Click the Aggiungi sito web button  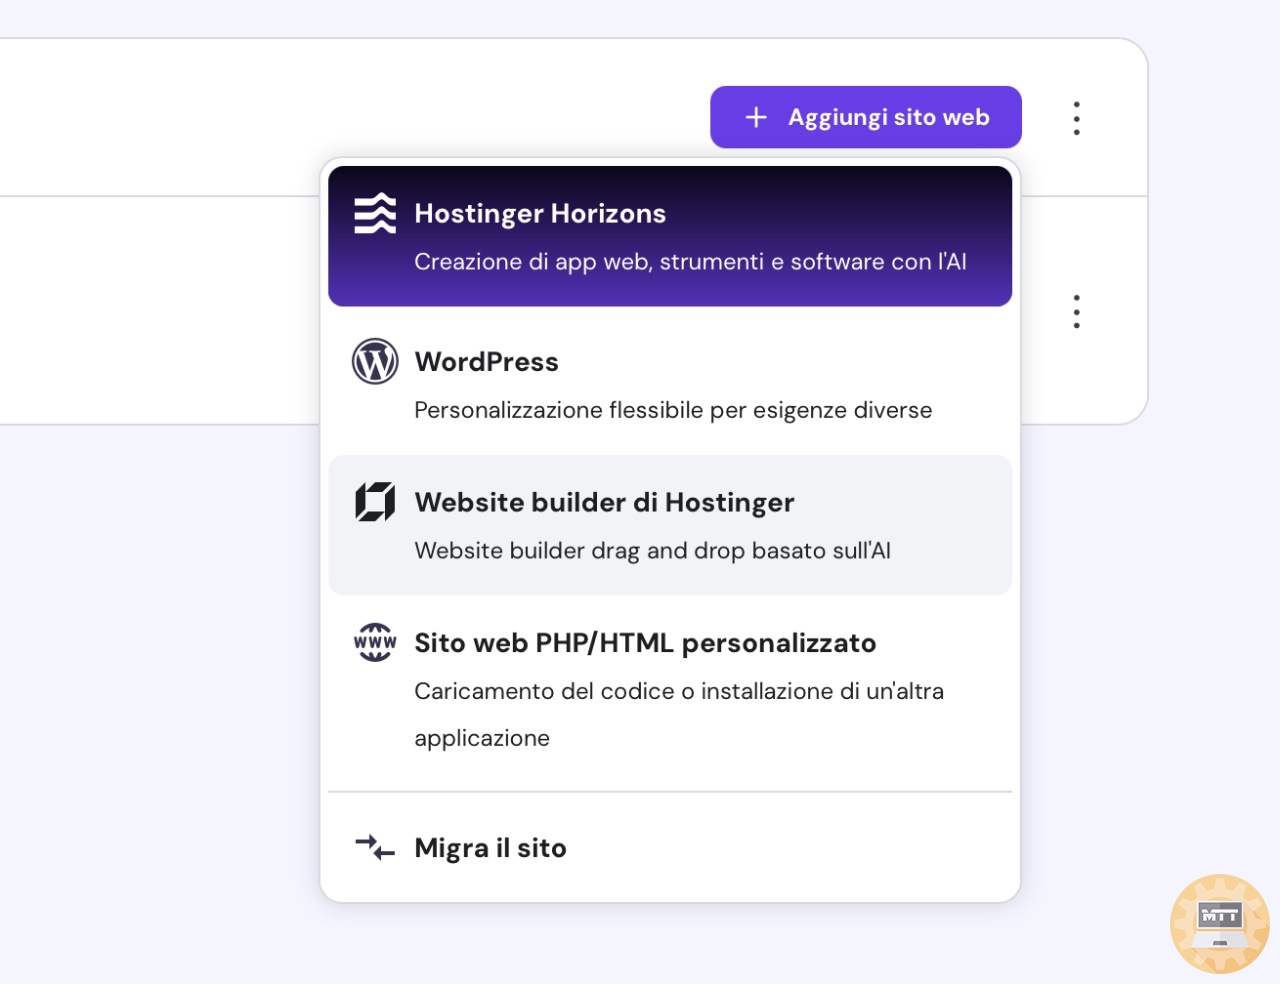pos(866,117)
